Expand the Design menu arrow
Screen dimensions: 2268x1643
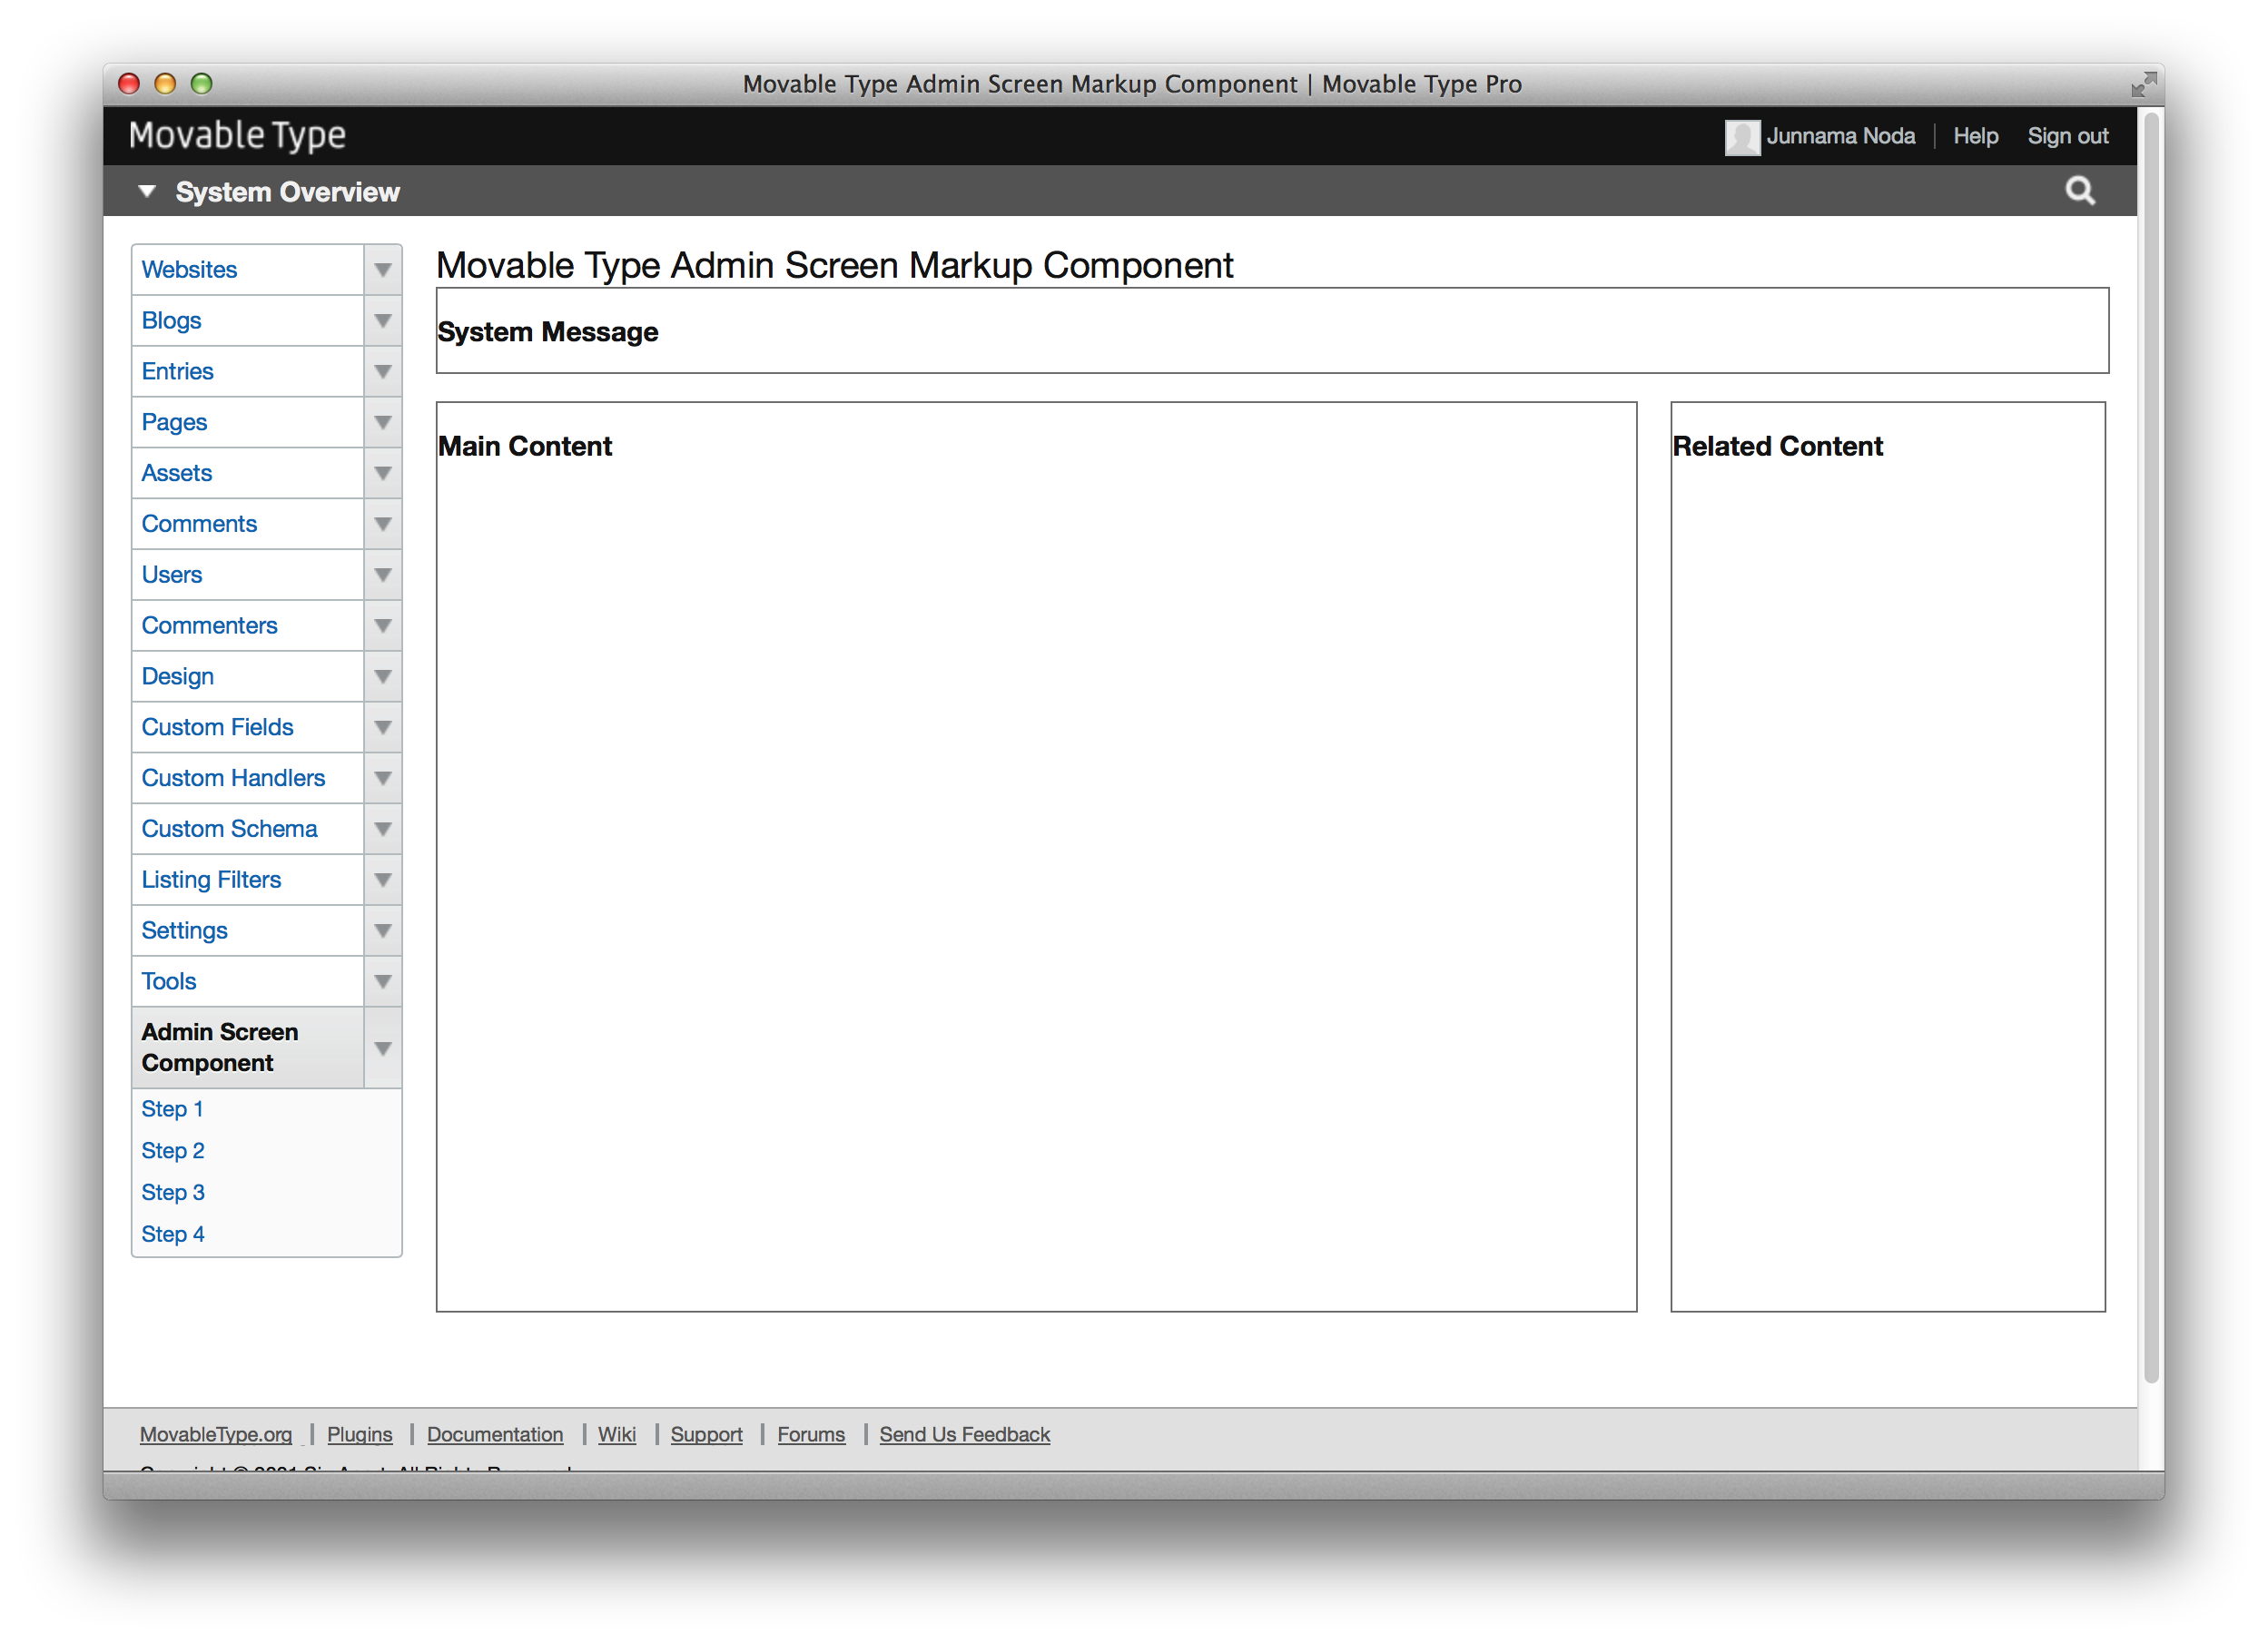[x=383, y=678]
